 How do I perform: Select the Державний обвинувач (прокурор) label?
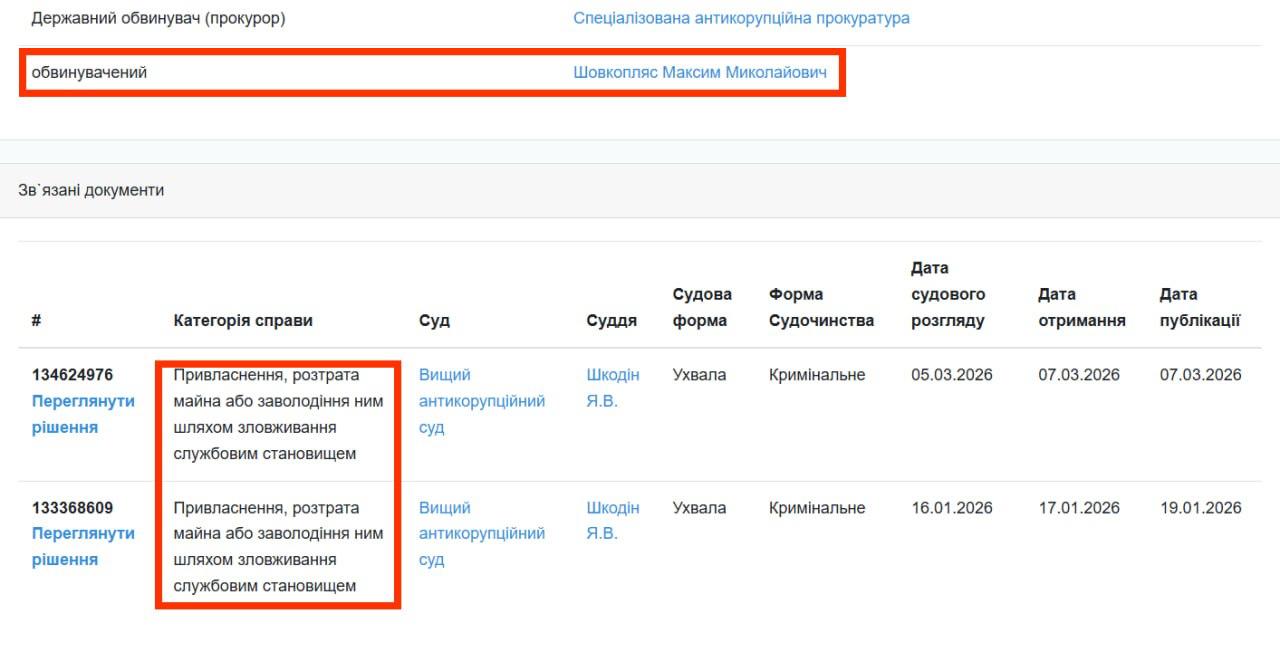point(159,18)
